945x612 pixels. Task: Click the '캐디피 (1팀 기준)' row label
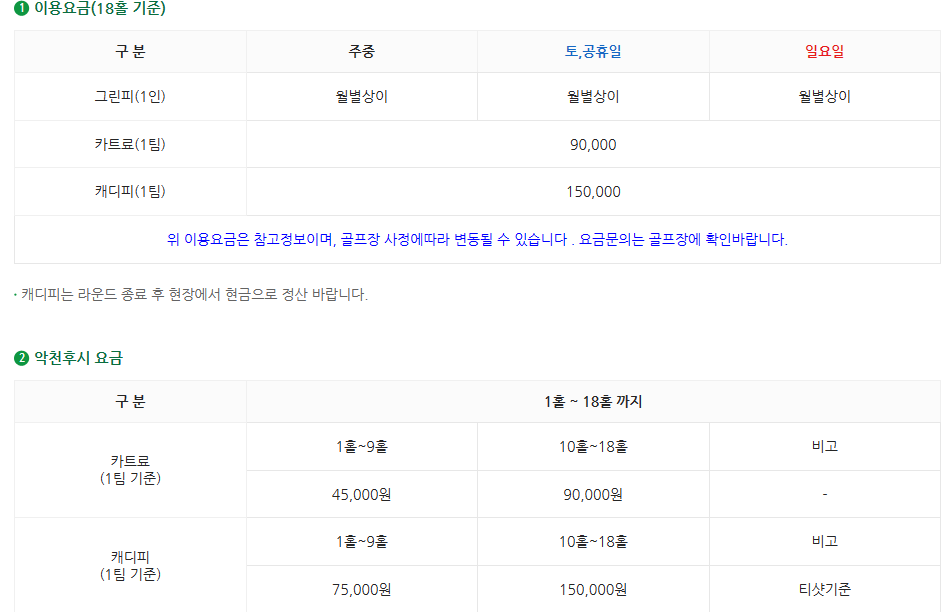tap(130, 566)
